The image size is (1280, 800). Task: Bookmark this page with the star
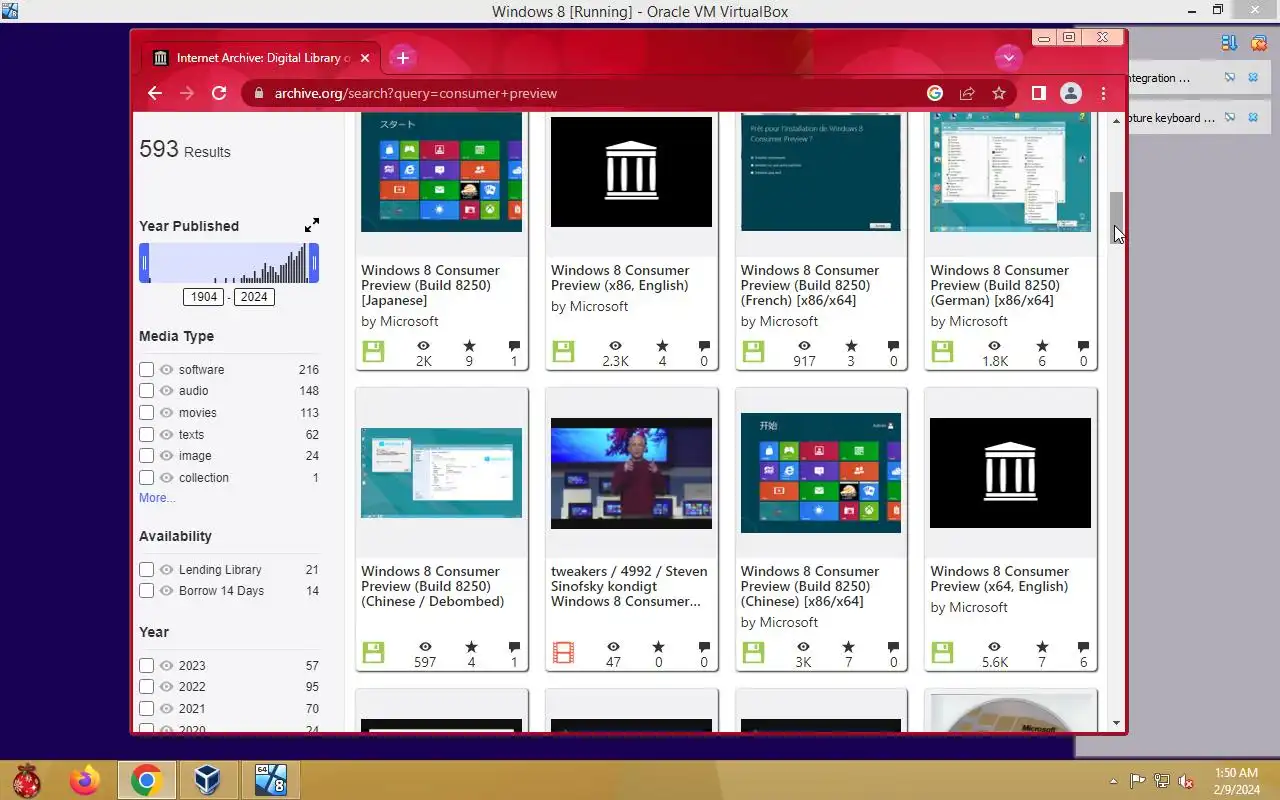tap(999, 93)
